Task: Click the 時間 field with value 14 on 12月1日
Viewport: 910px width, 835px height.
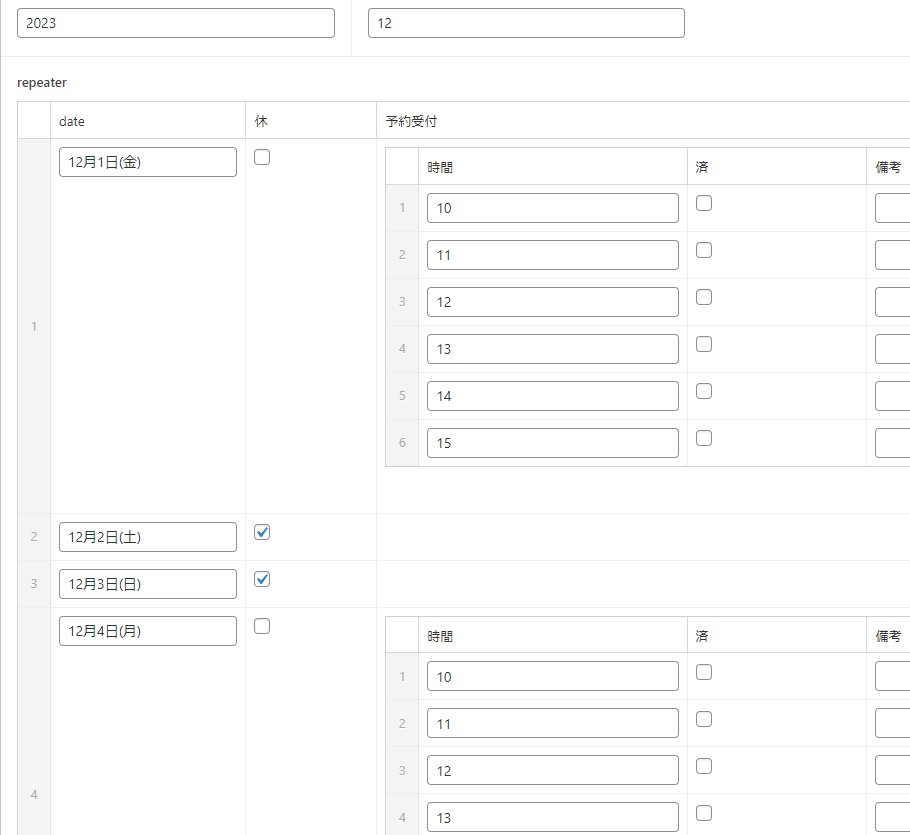Action: pos(552,396)
